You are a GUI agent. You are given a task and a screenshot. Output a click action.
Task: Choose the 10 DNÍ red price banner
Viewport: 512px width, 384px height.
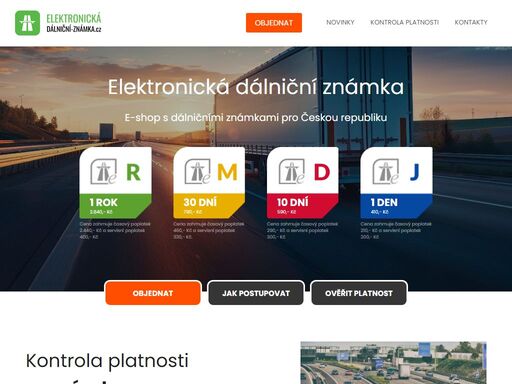click(303, 206)
